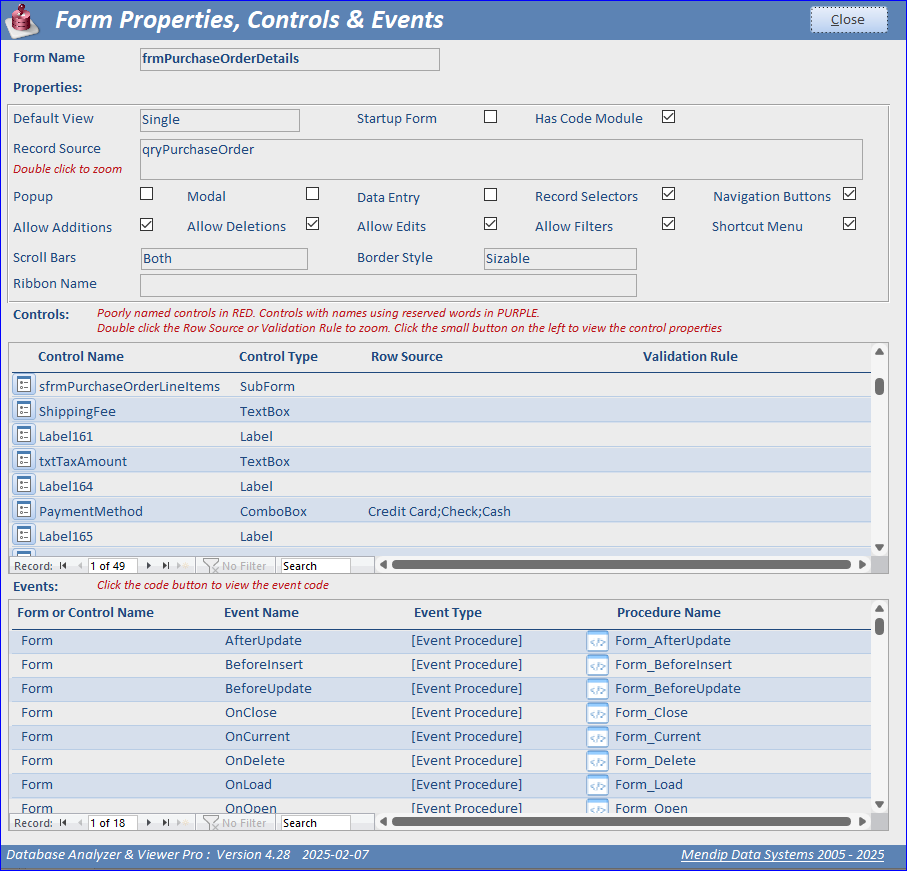
Task: Select the BeforeInsert event name
Action: click(x=264, y=665)
